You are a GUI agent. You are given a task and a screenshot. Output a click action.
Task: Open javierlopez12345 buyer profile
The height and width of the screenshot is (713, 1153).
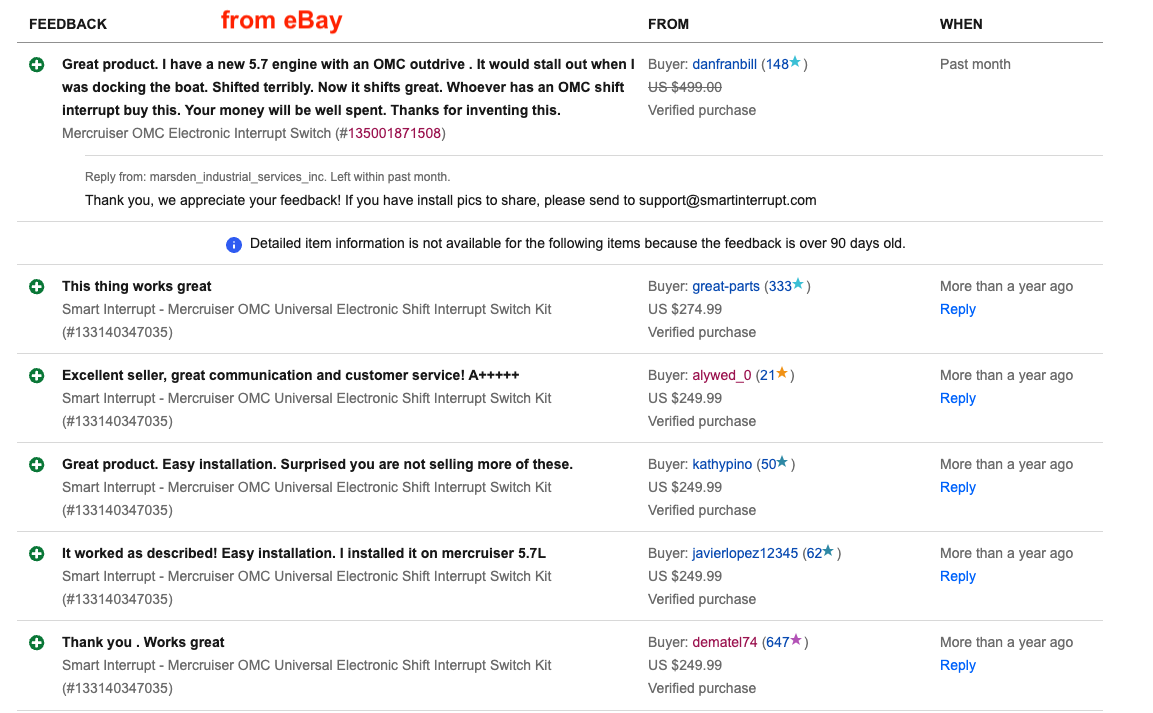(745, 553)
